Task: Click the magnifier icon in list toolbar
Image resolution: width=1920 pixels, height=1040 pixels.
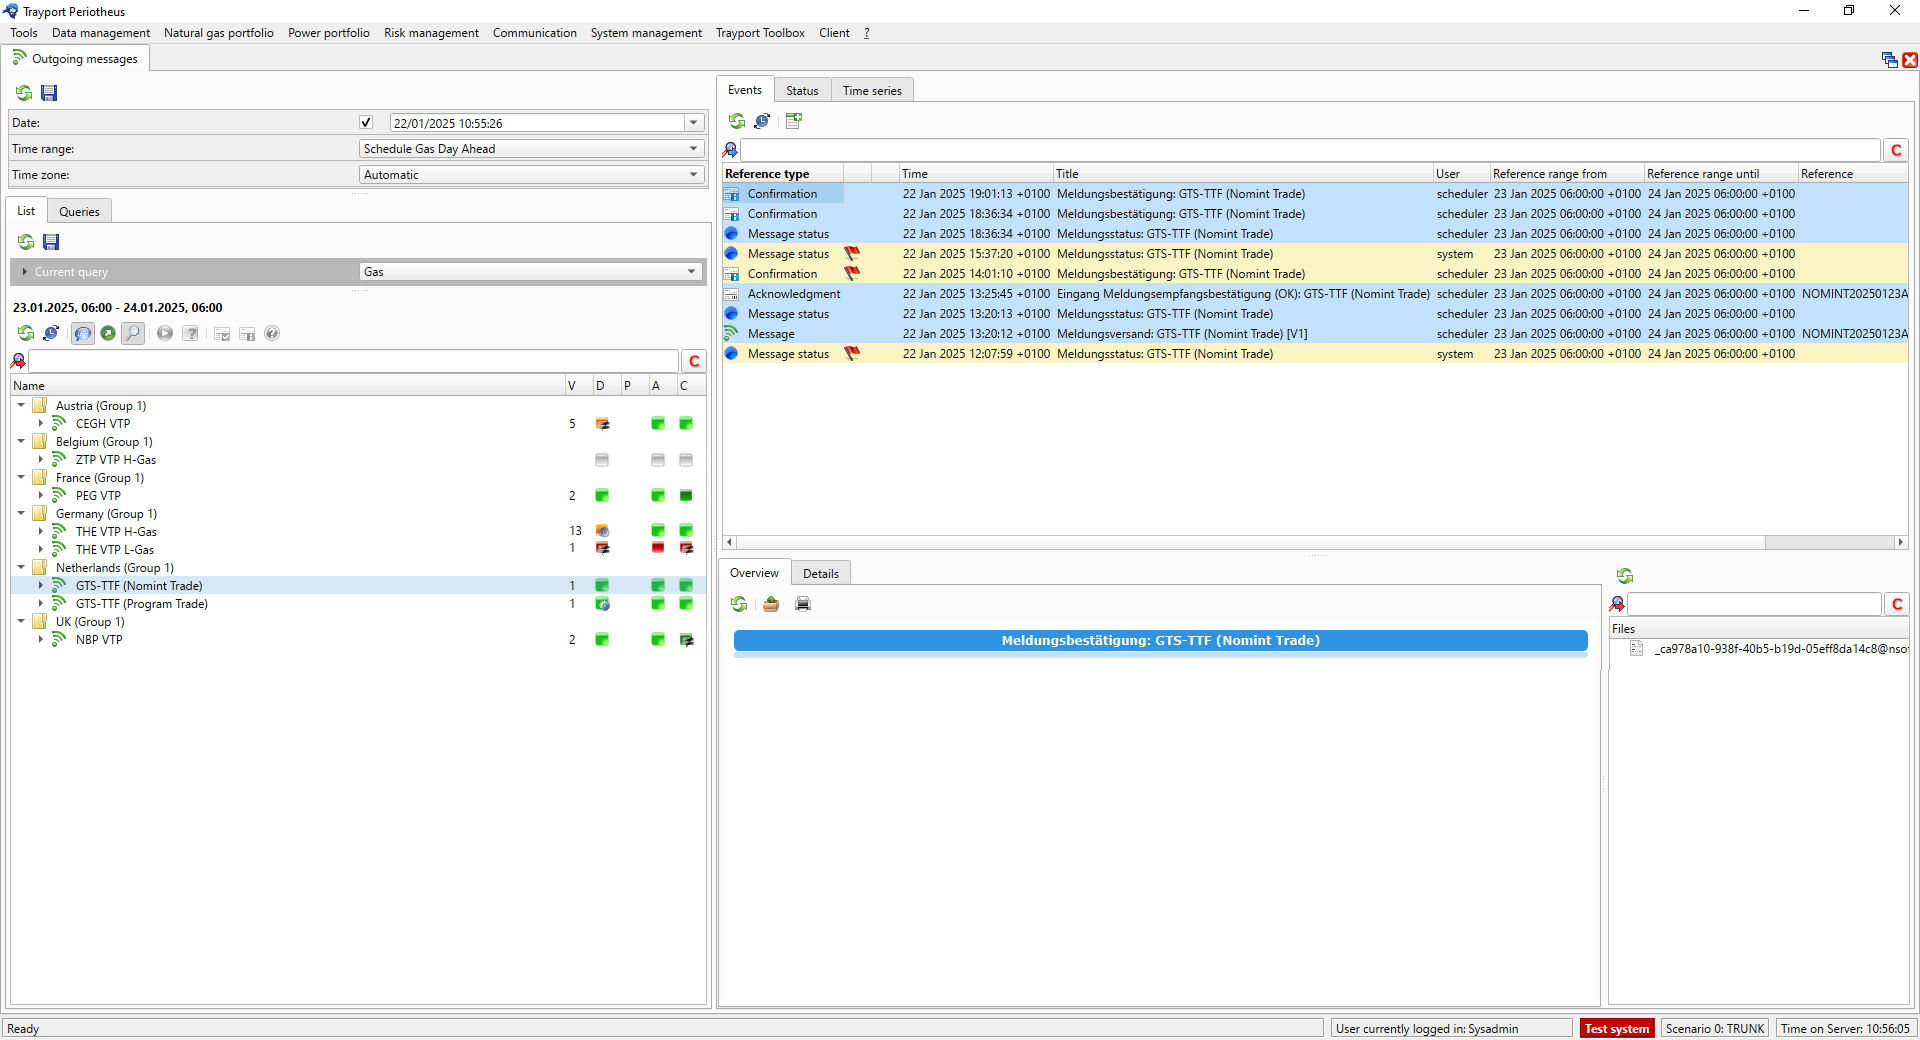Action: click(133, 334)
